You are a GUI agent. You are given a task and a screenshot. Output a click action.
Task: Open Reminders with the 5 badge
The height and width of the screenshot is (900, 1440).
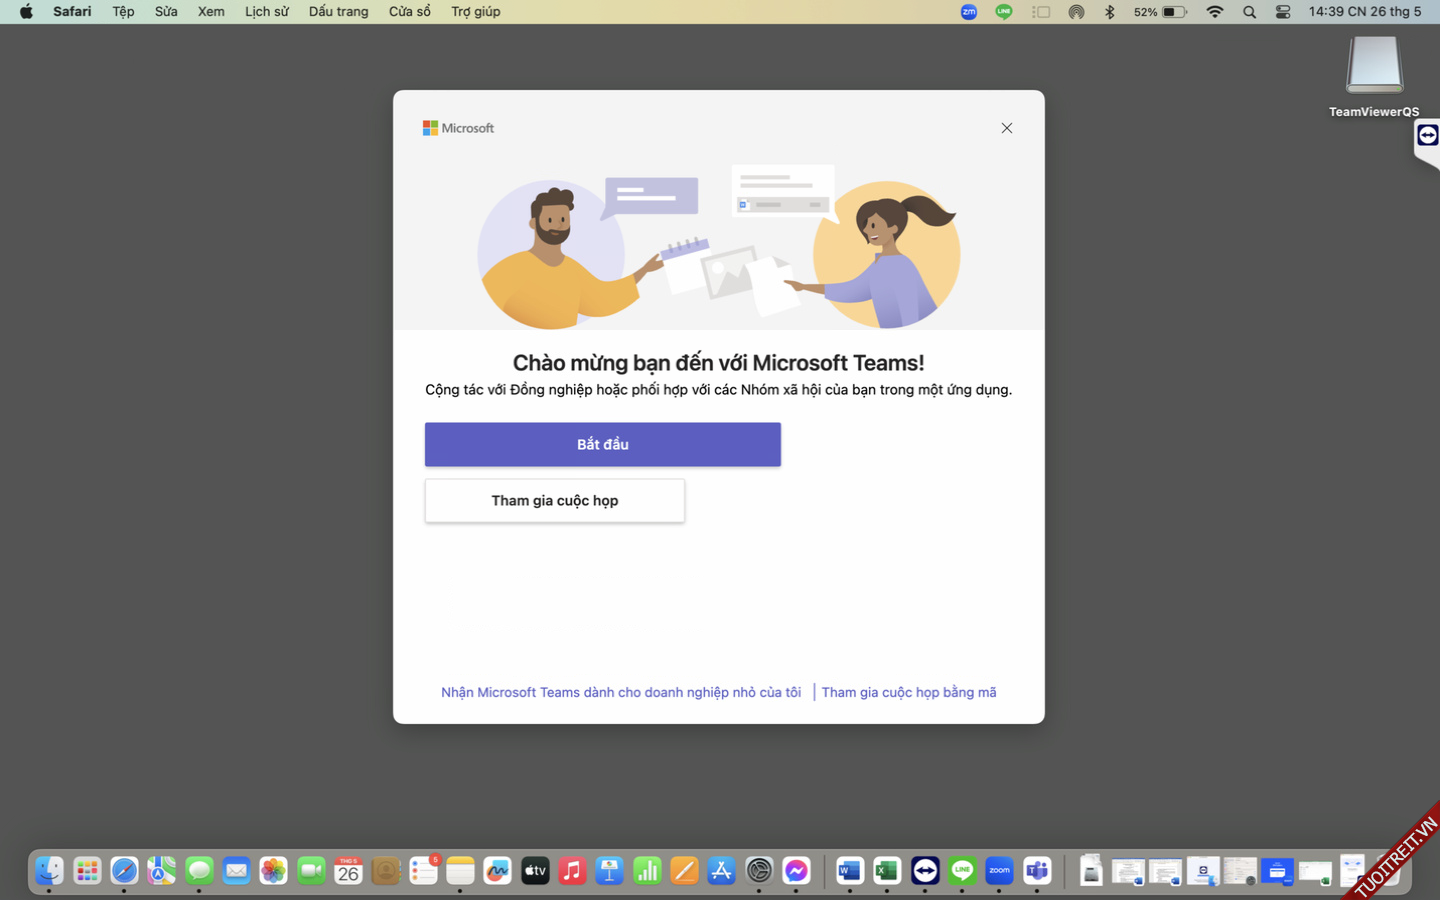point(423,871)
